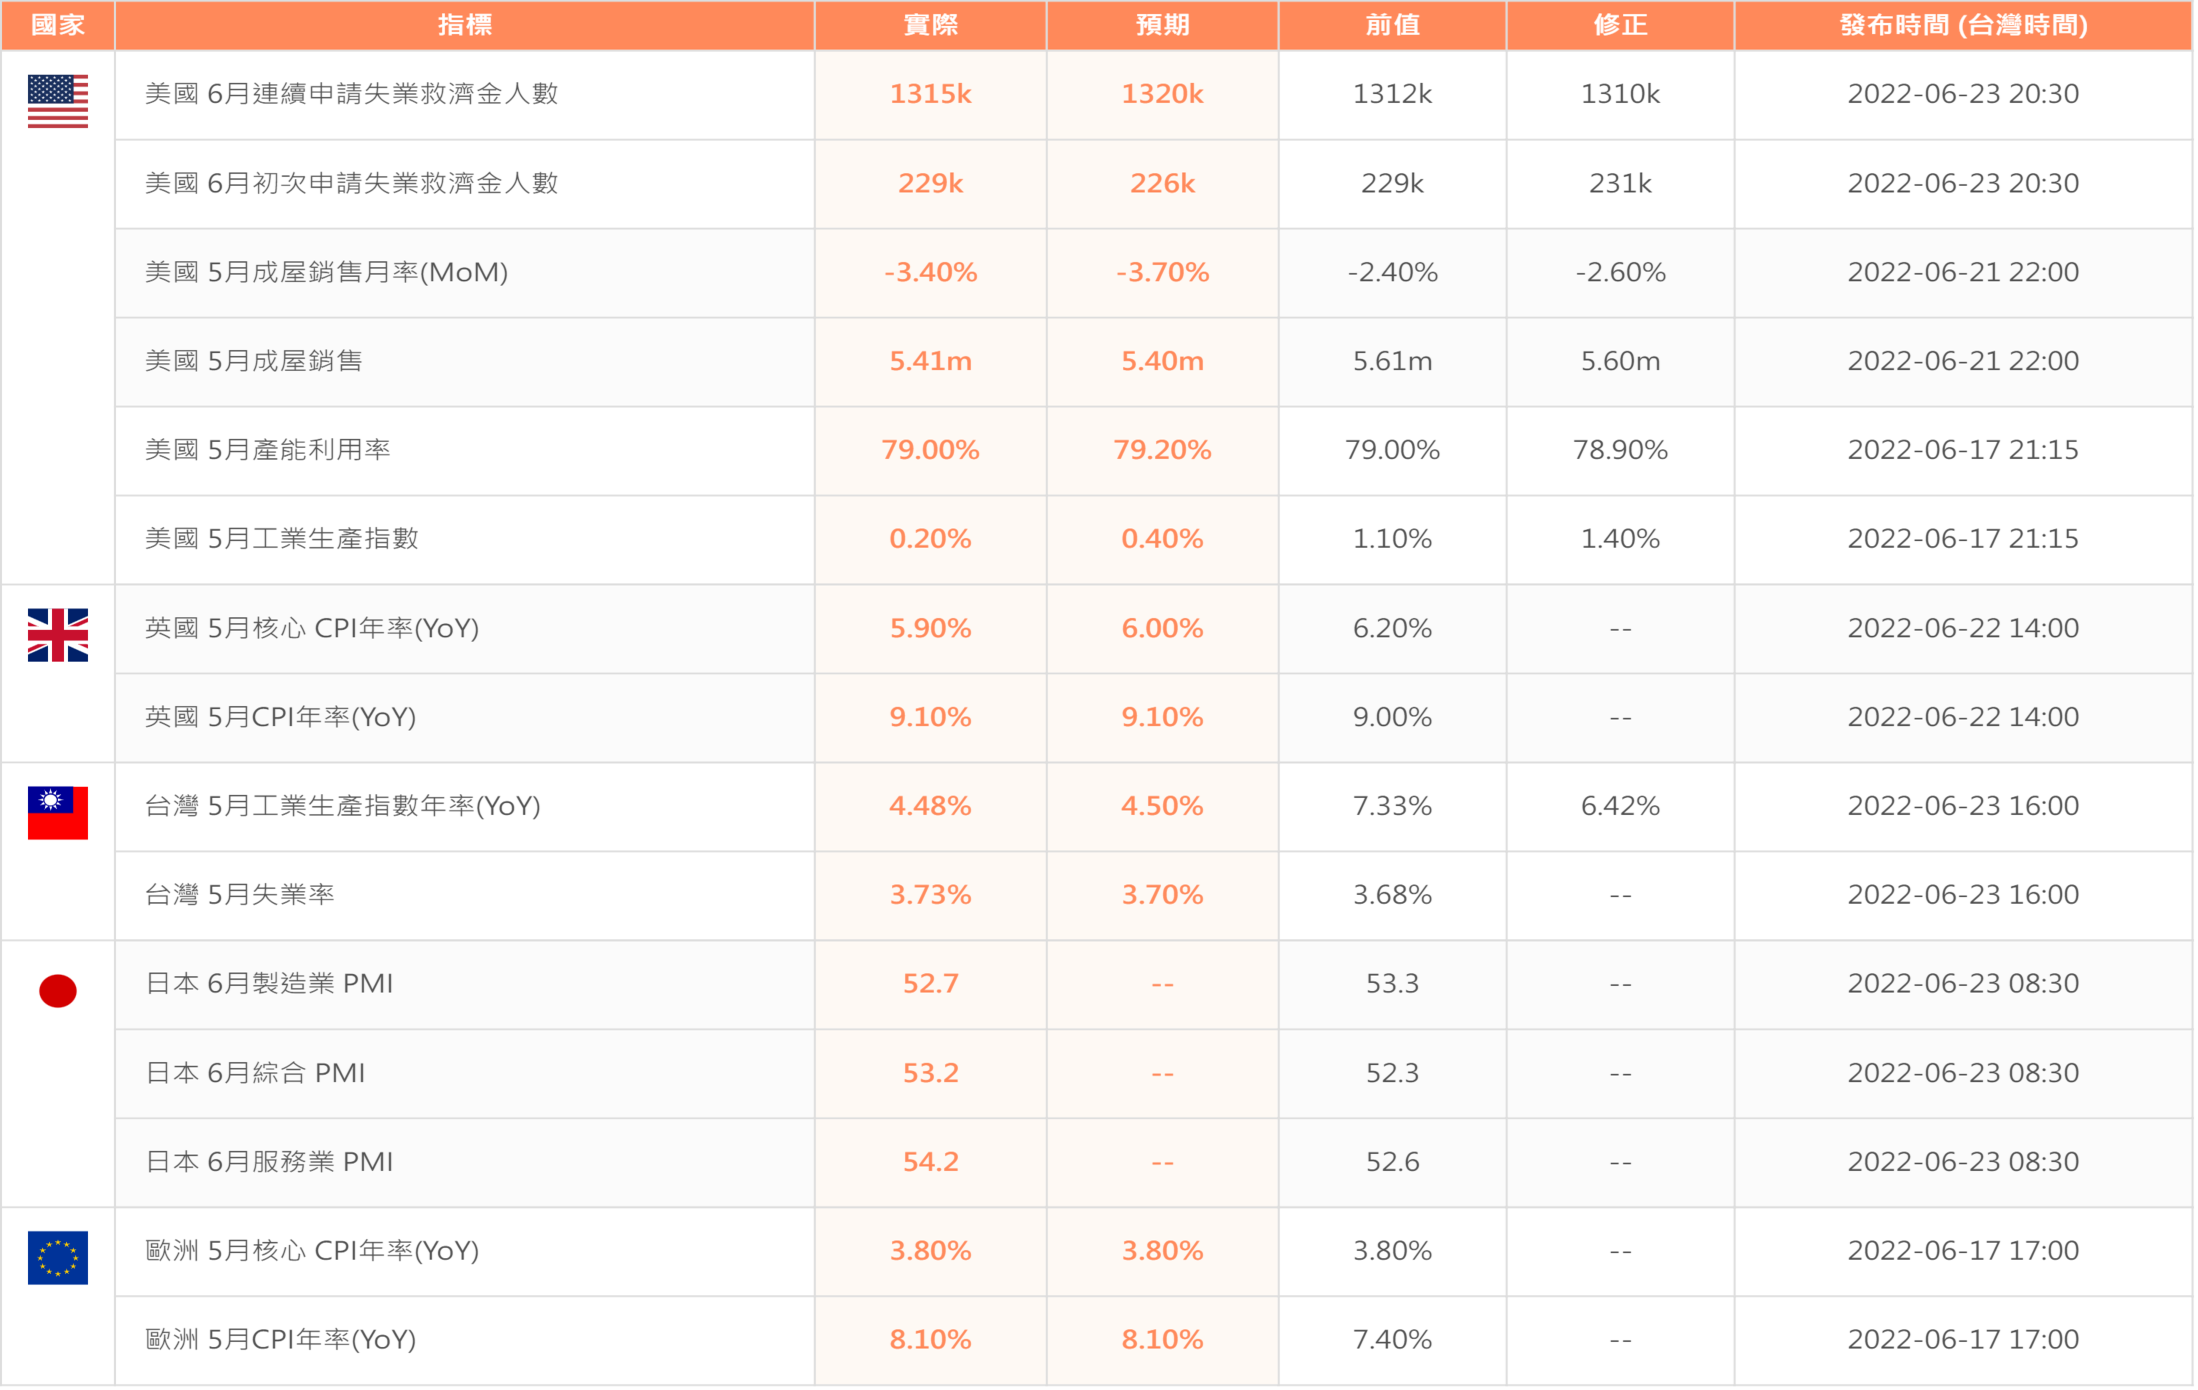
Task: Open 台灣 5月失業率 indicator
Action: click(x=240, y=895)
